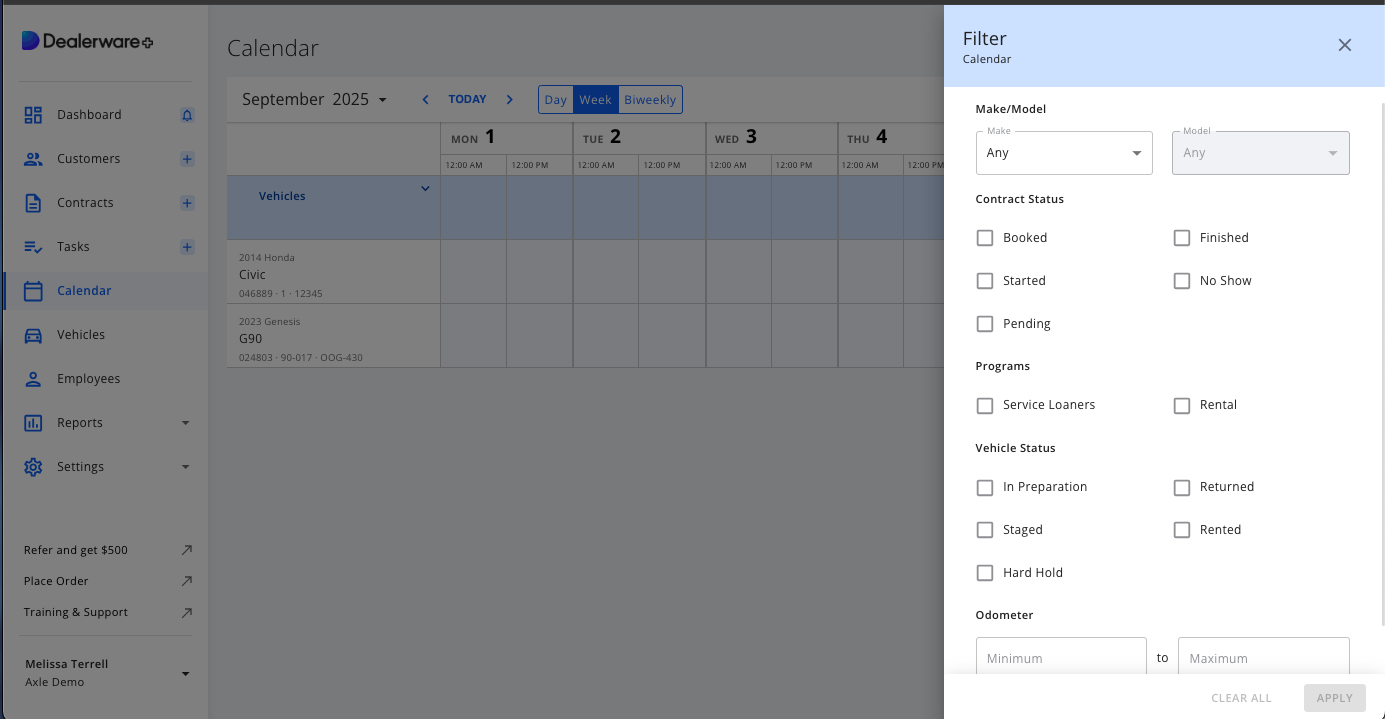Check Hard Hold vehicle status
Screen dimensions: 1385x719
click(985, 573)
